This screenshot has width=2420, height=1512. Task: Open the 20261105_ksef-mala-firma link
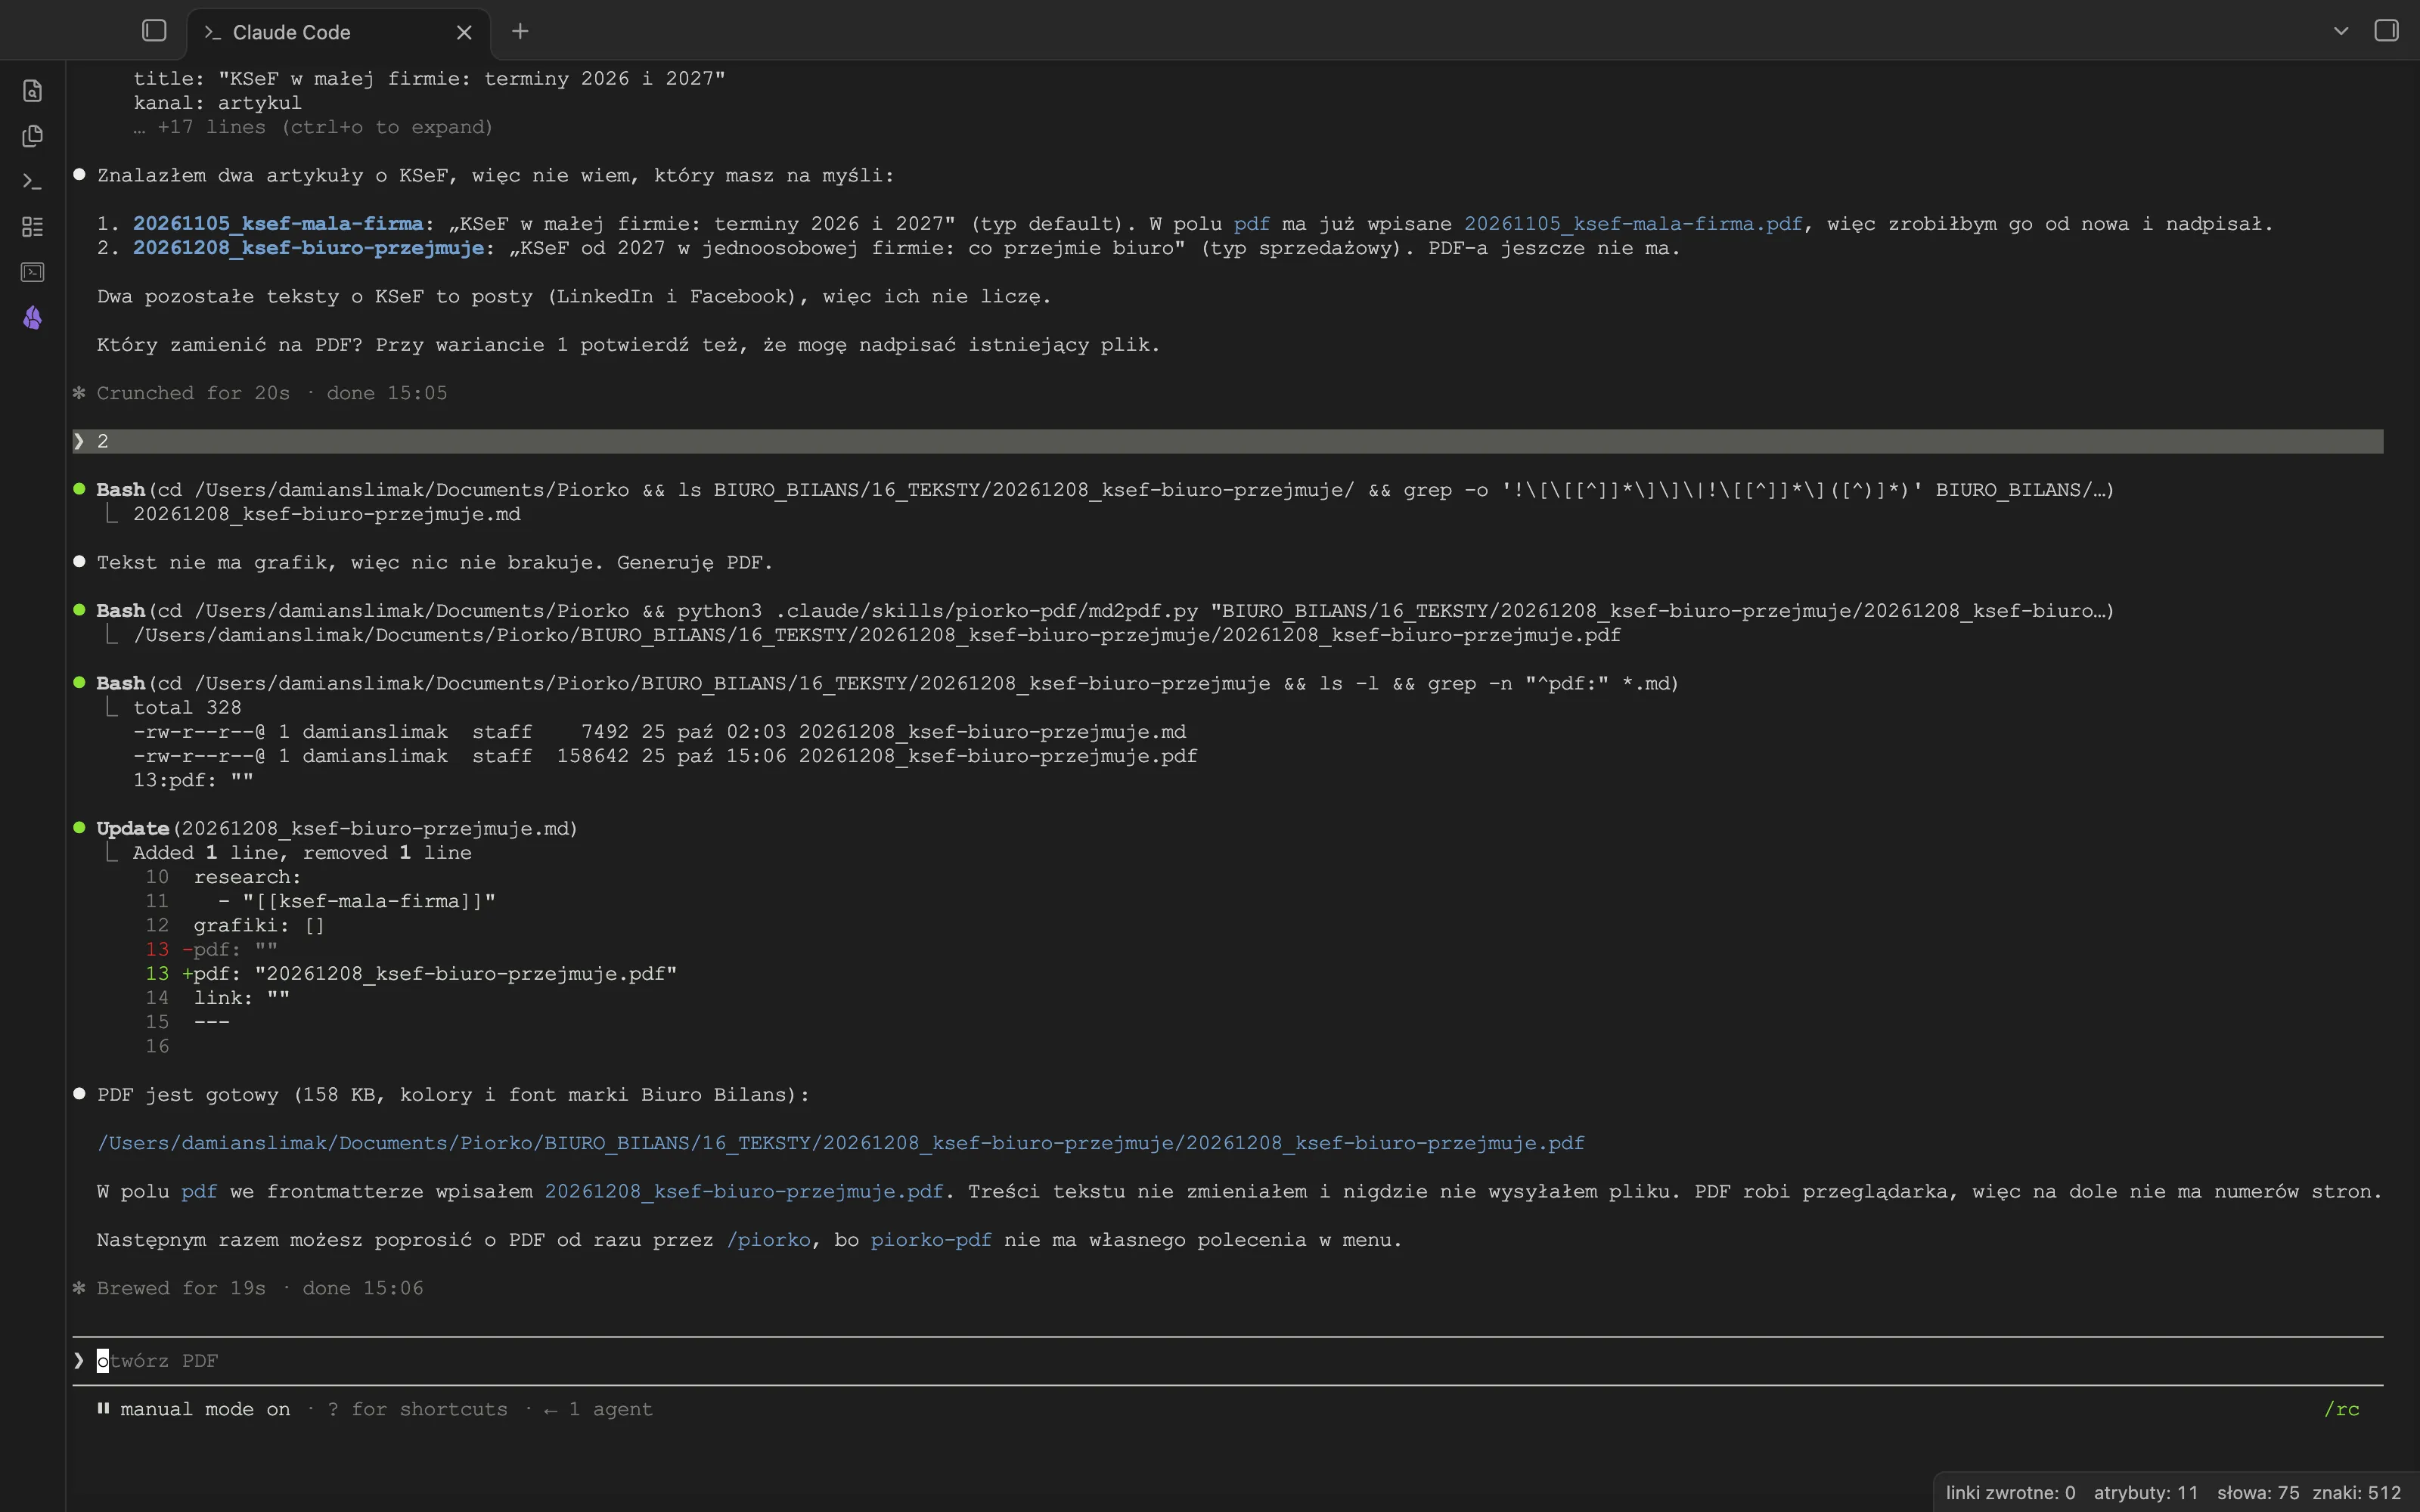pyautogui.click(x=278, y=223)
